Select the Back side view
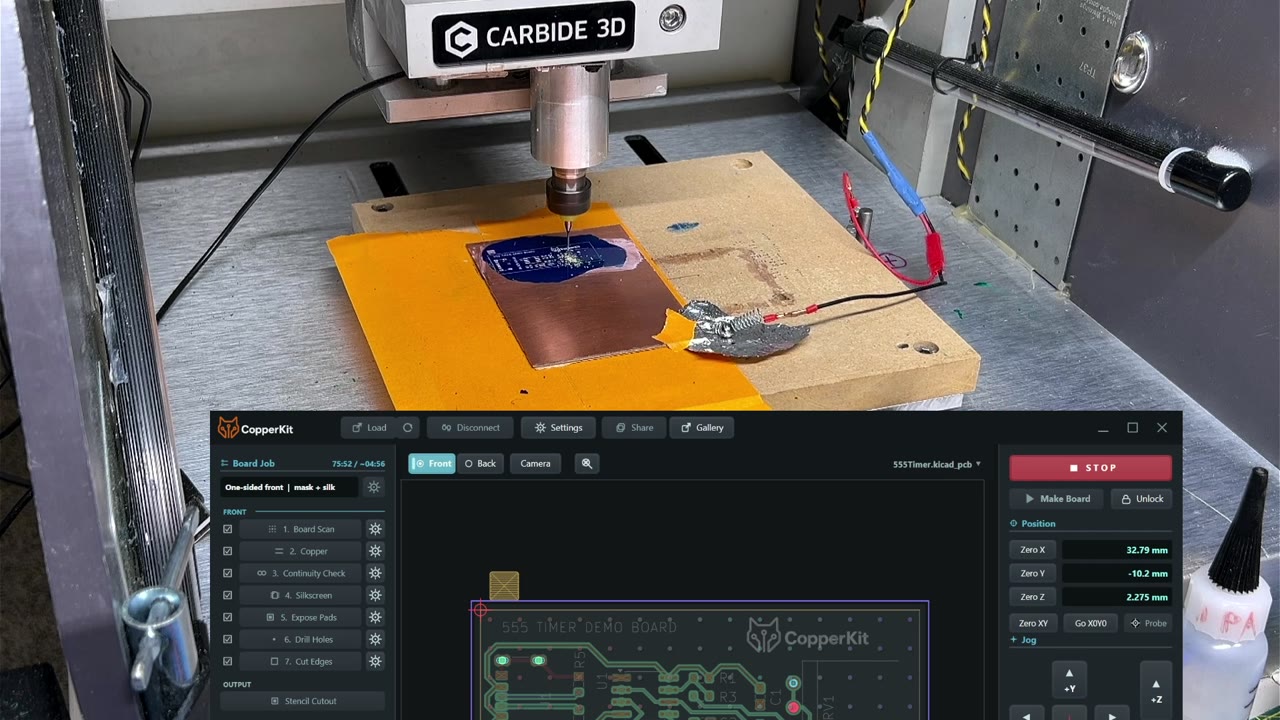The height and width of the screenshot is (720, 1280). (481, 463)
